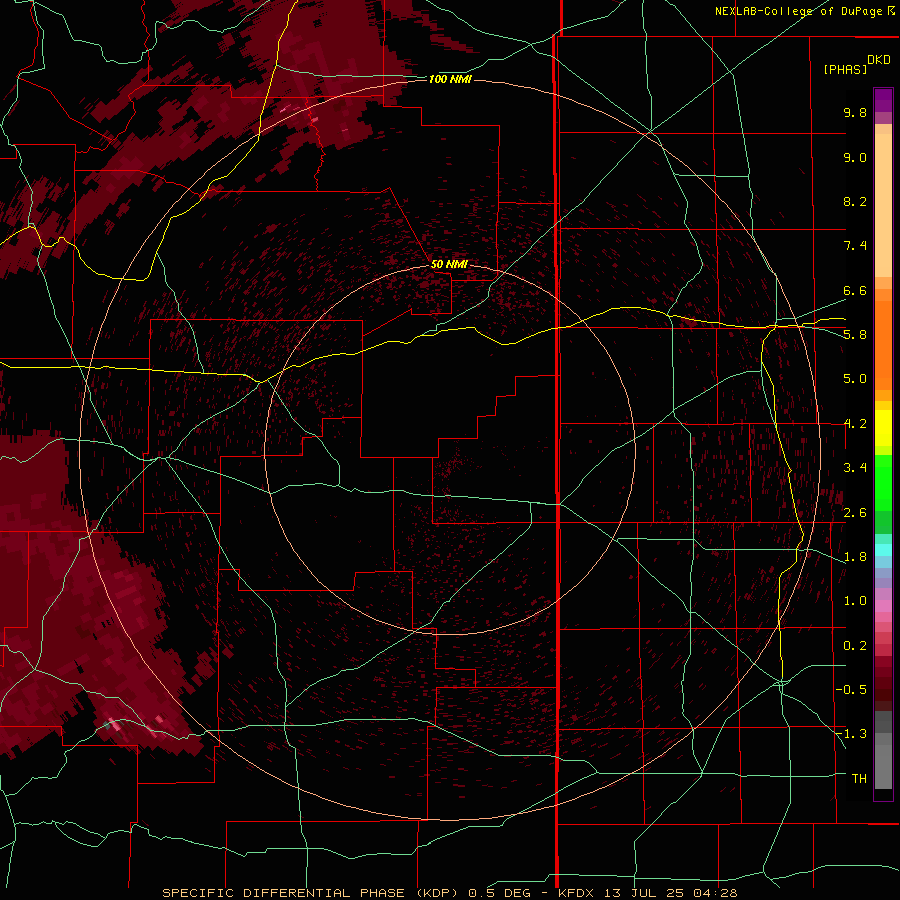Click the 0.2 scale value
Screen dimensions: 900x900
tap(855, 646)
